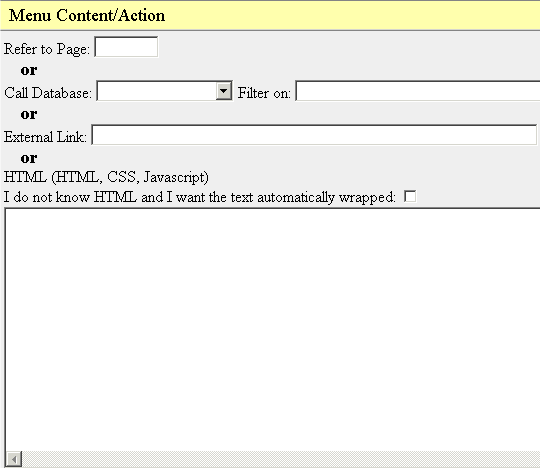540x468 pixels.
Task: Click the horizontal scrollbar track below textarea
Action: click(281, 459)
